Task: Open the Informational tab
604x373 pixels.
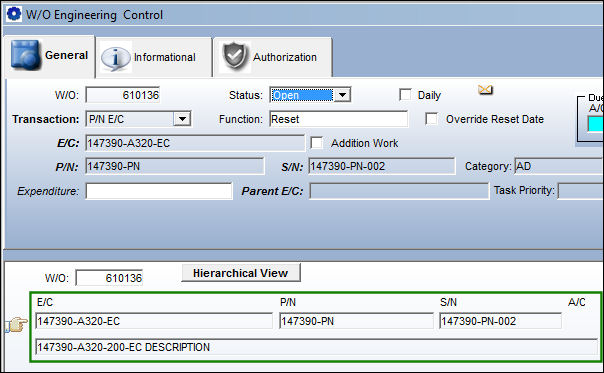Action: click(x=154, y=57)
